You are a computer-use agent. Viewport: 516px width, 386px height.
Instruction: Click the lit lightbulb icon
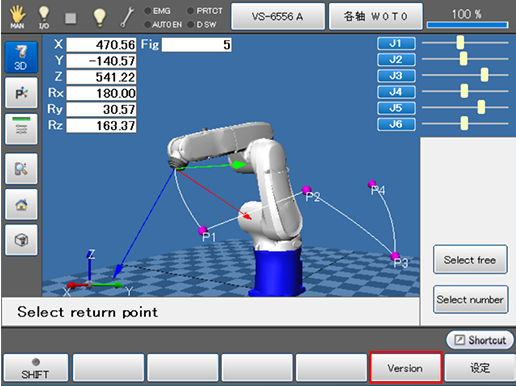pos(99,17)
